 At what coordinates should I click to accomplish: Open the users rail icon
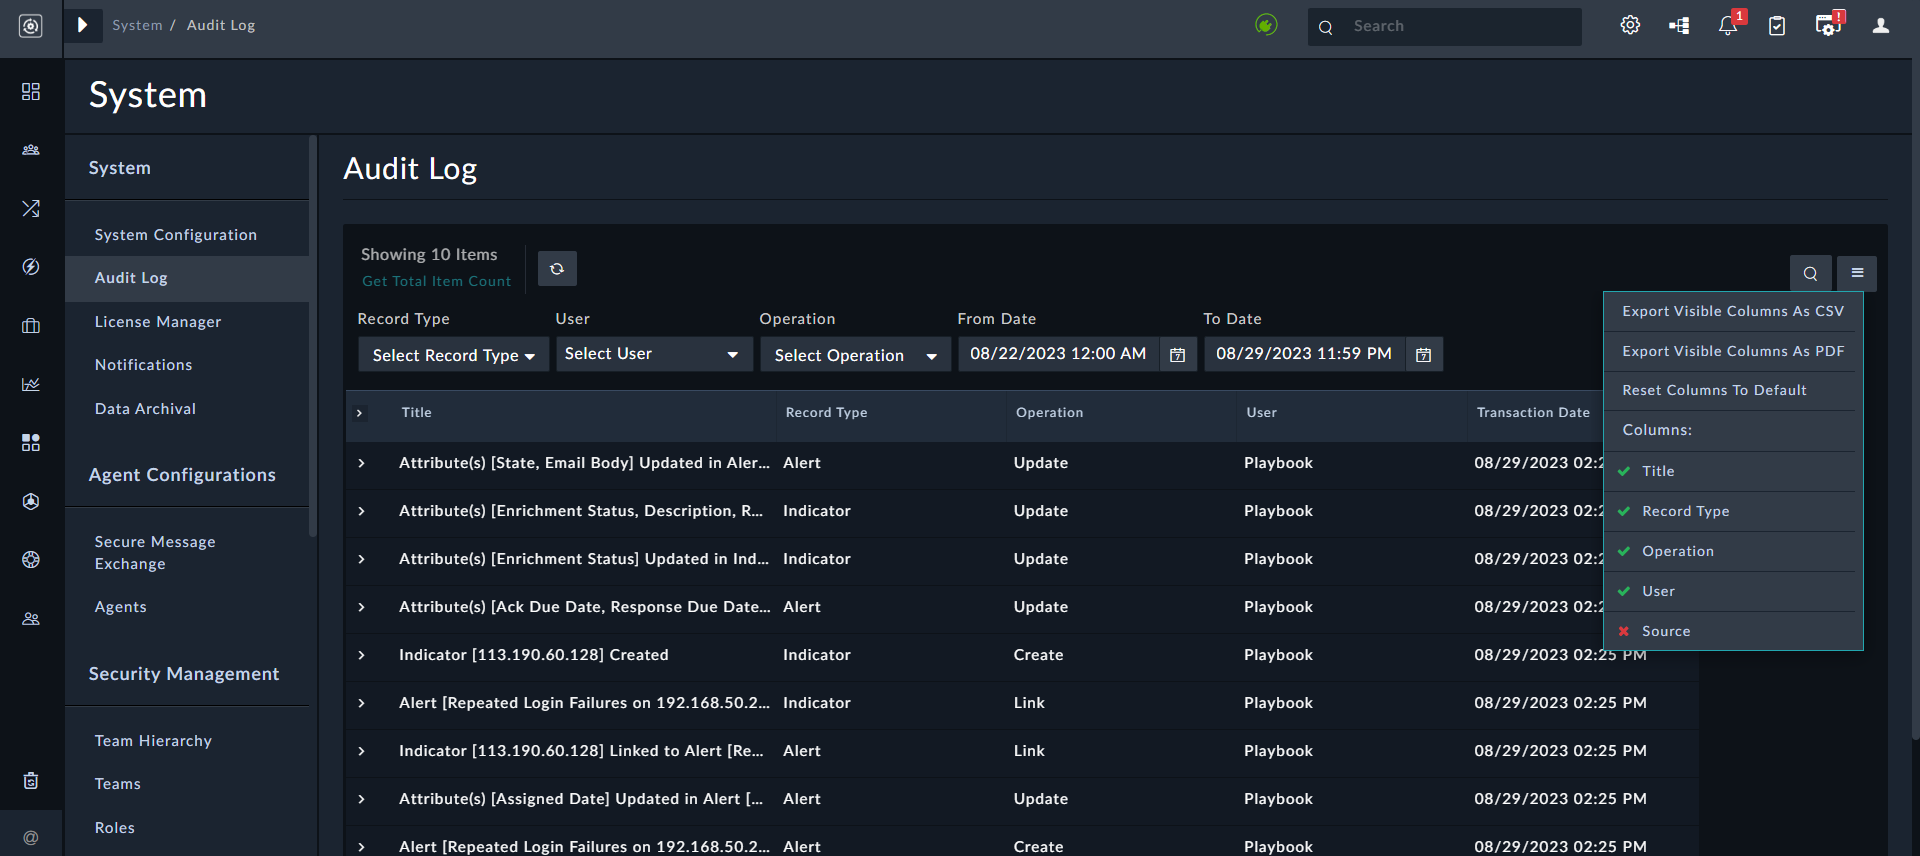tap(31, 618)
